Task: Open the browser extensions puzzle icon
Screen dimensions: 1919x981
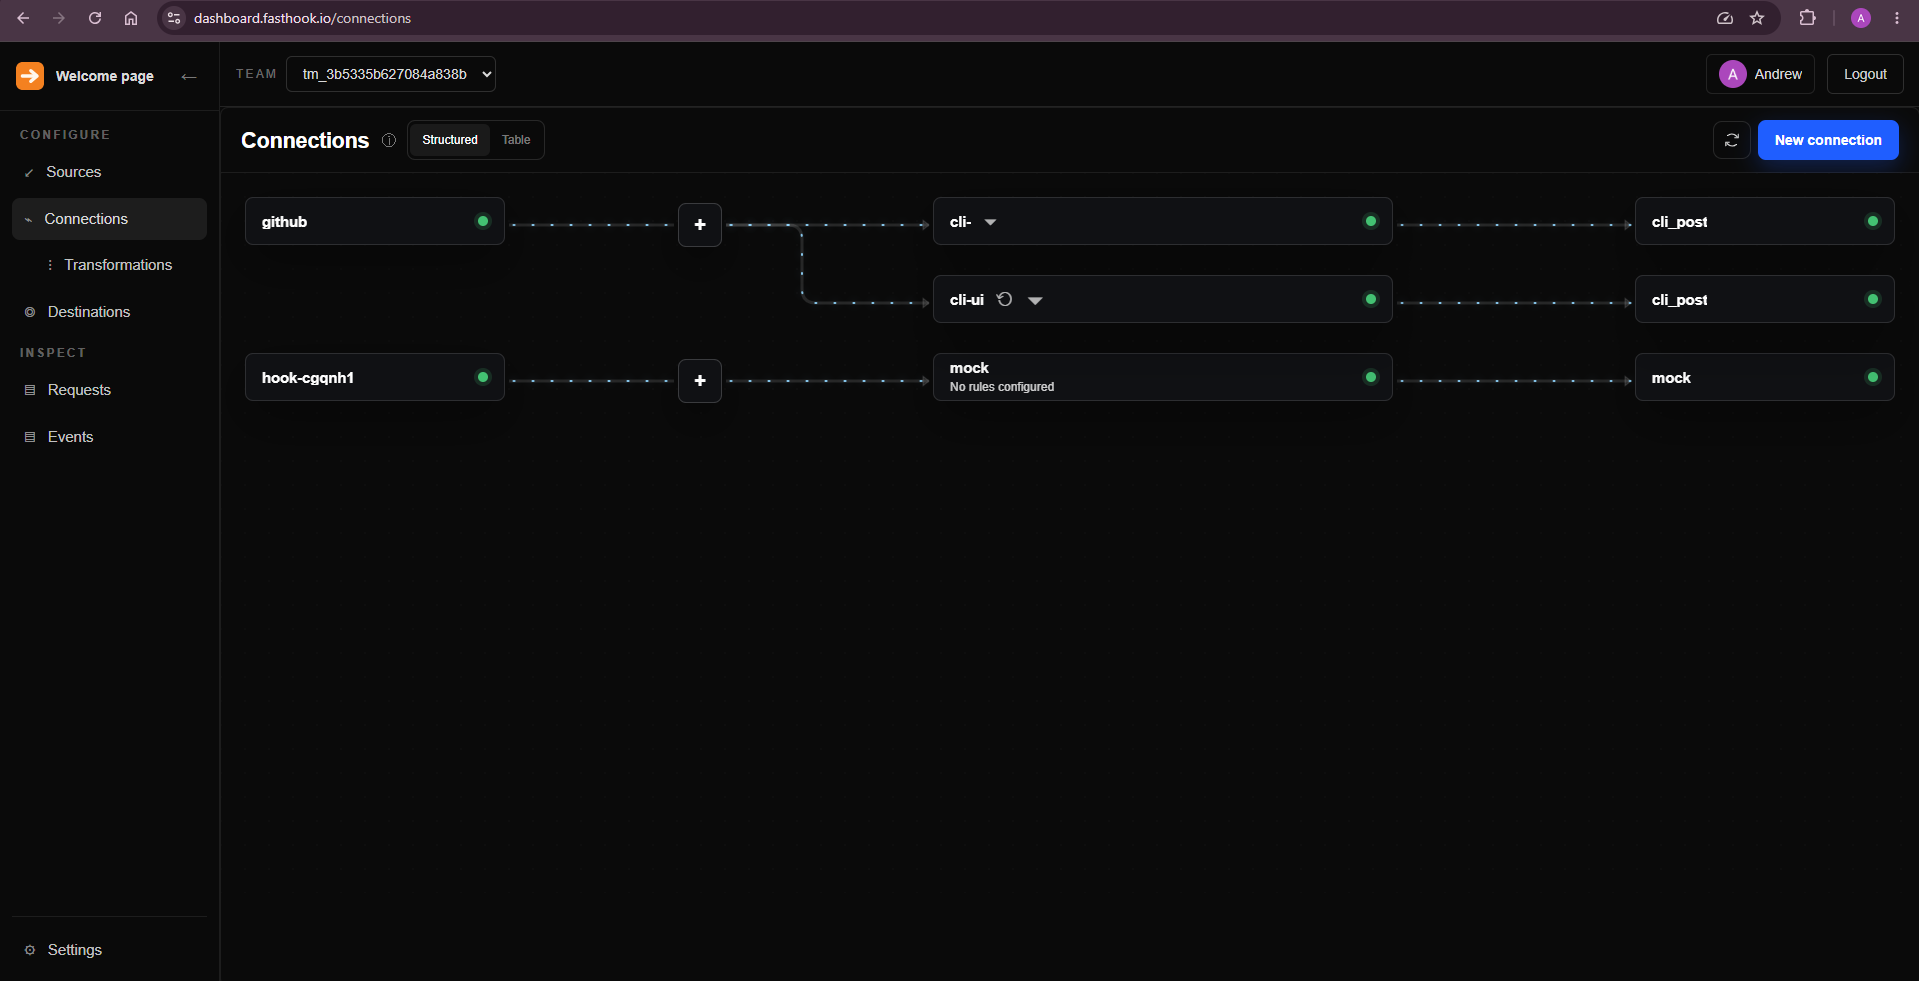Action: coord(1807,18)
